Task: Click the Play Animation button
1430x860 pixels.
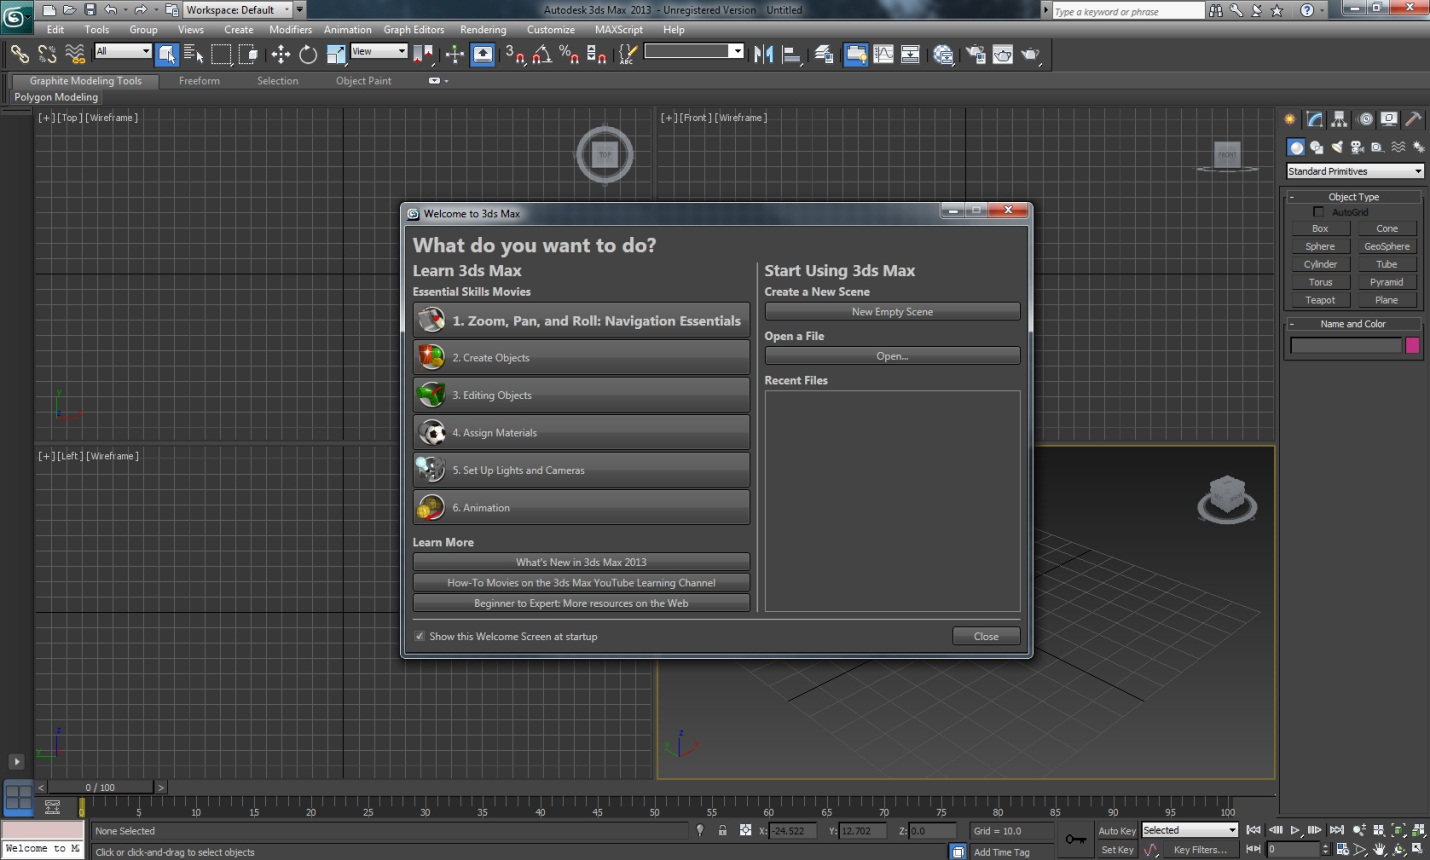Action: pos(1295,830)
